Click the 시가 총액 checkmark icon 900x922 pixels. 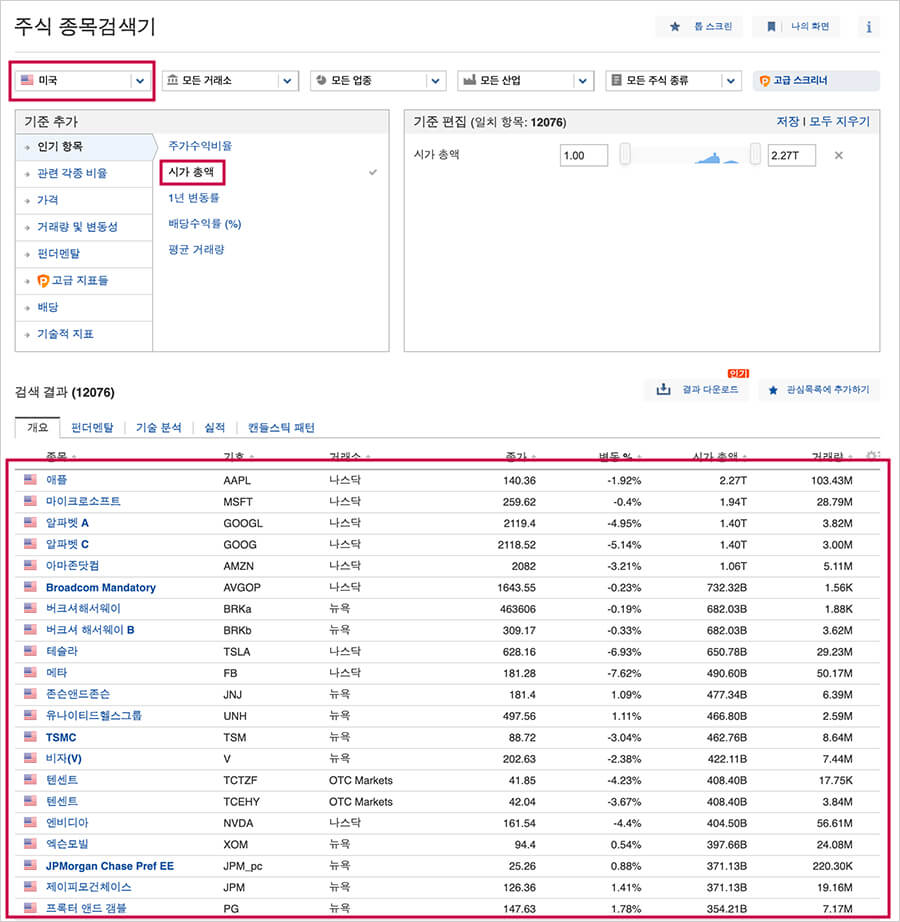(x=373, y=172)
